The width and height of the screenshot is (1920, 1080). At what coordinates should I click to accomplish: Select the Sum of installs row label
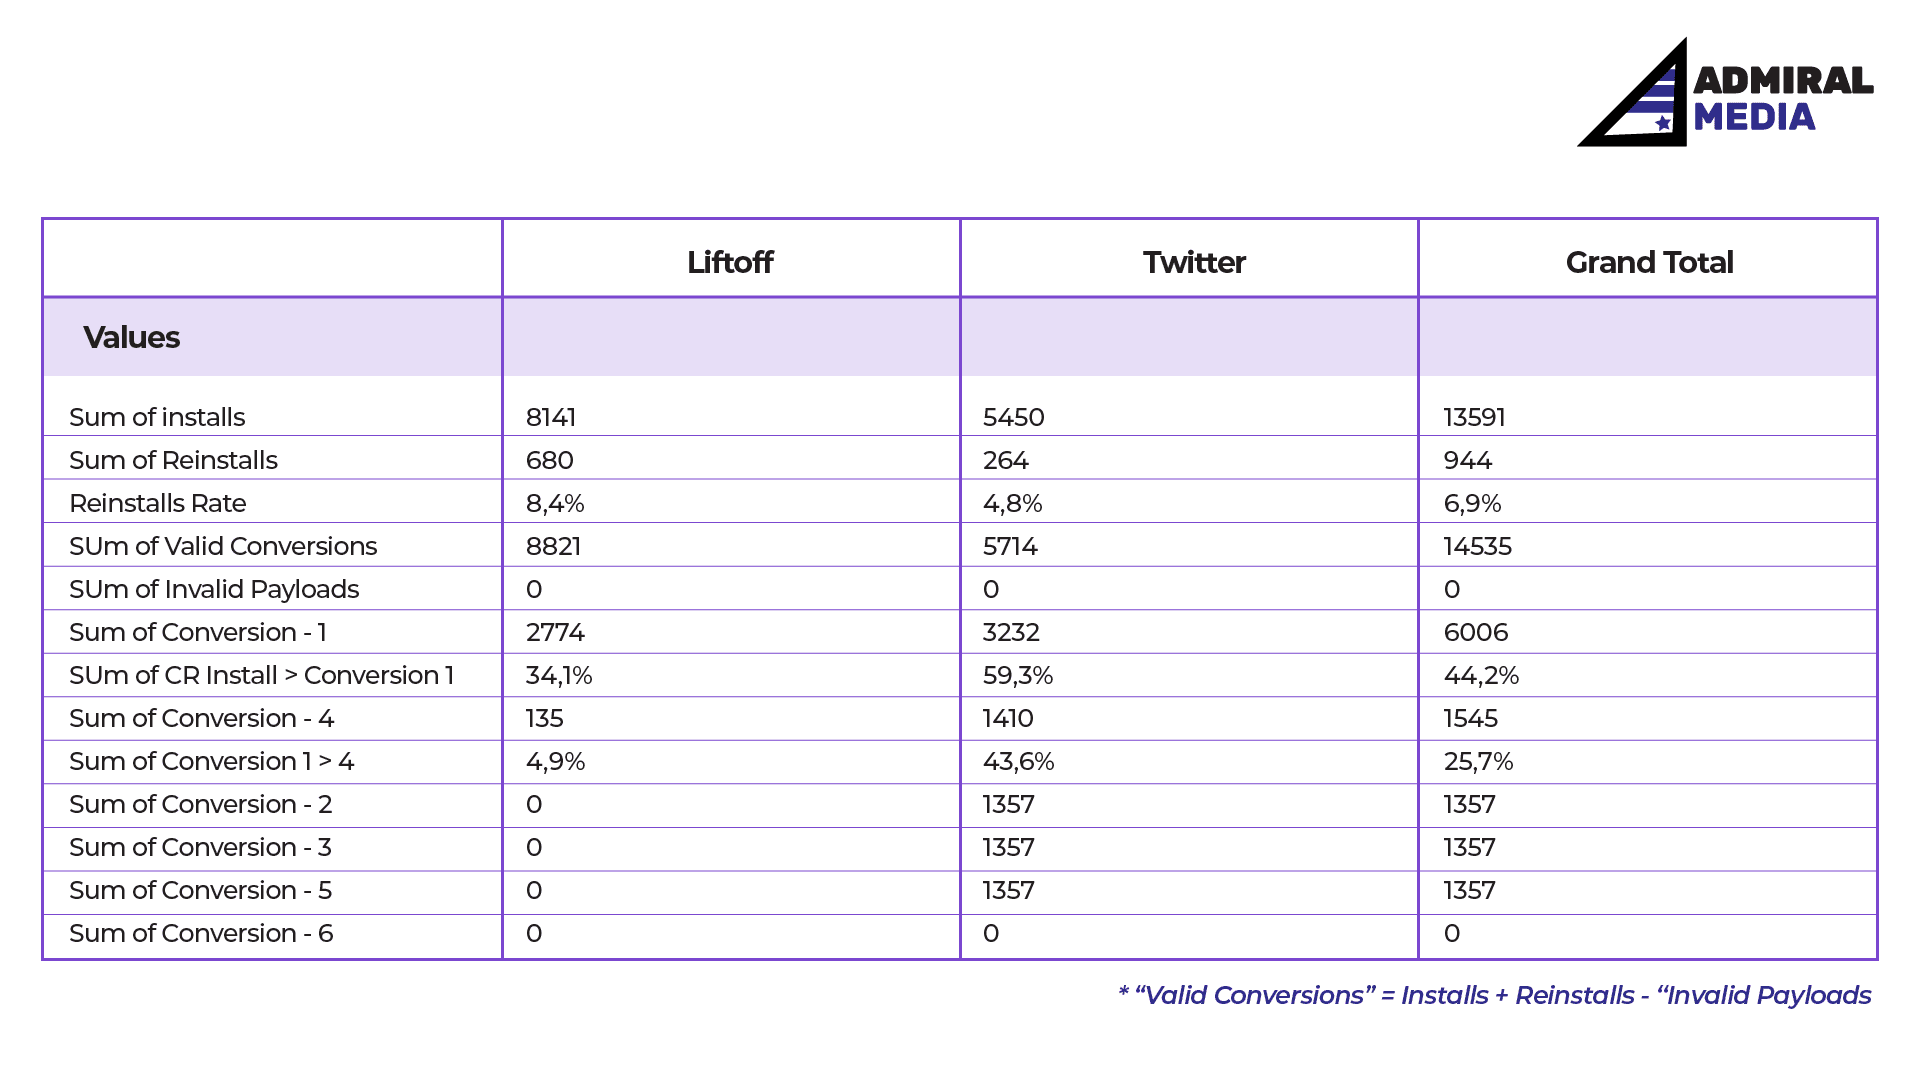tap(157, 417)
